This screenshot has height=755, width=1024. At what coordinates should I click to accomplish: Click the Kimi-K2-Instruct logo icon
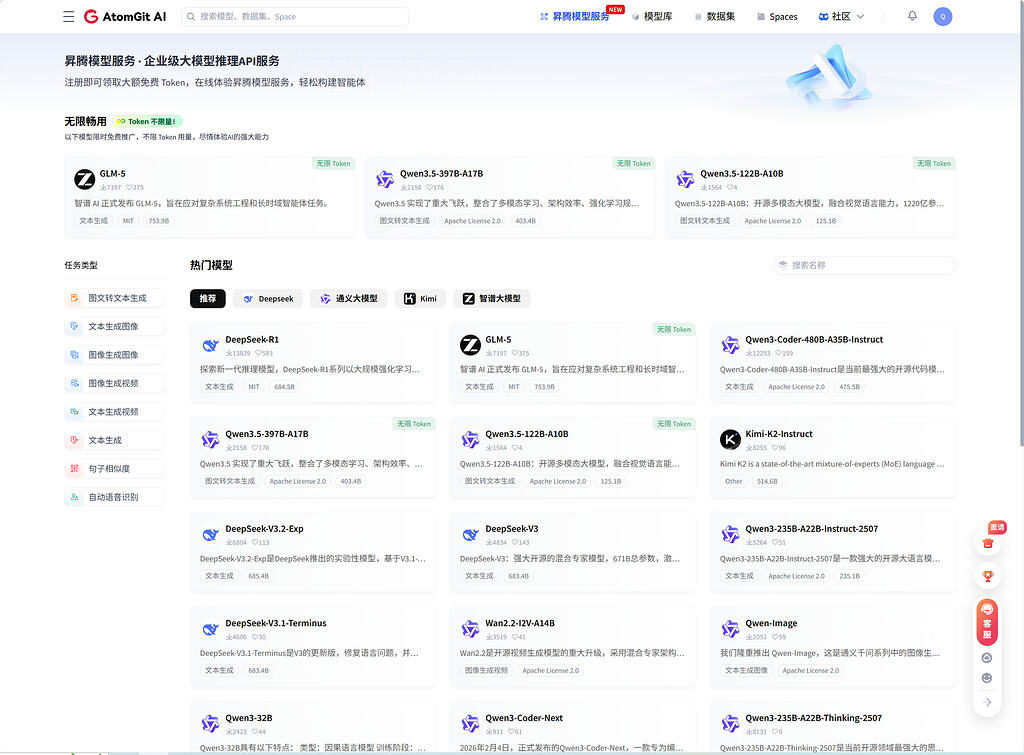tap(730, 440)
